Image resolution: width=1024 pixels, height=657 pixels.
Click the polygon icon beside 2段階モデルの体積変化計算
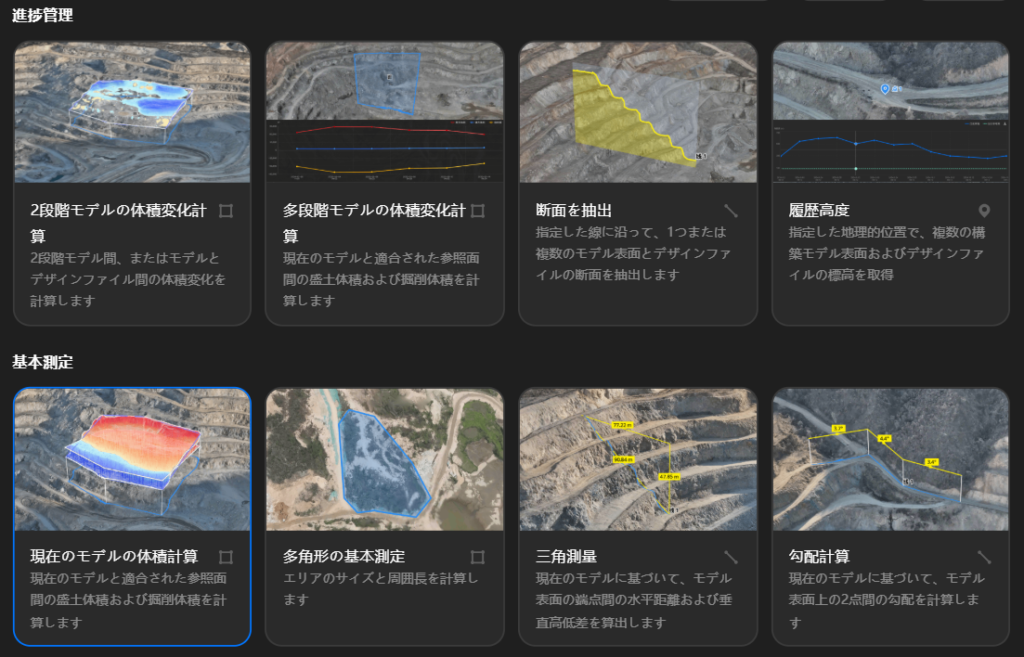[226, 211]
